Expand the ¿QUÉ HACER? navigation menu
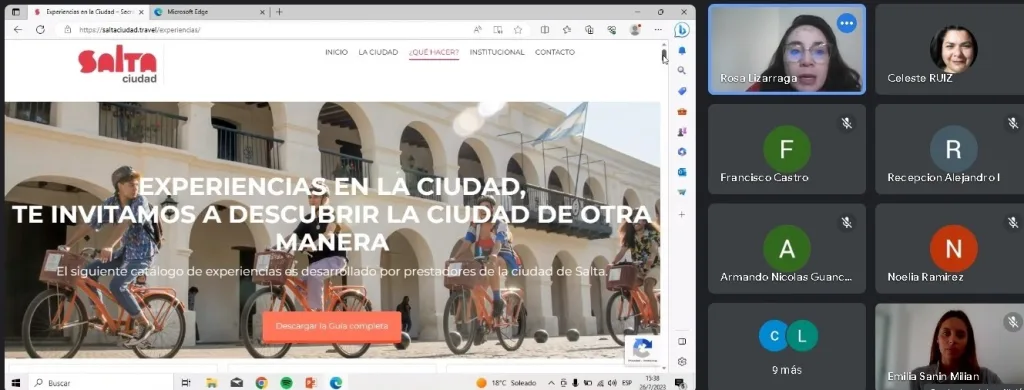 (434, 52)
